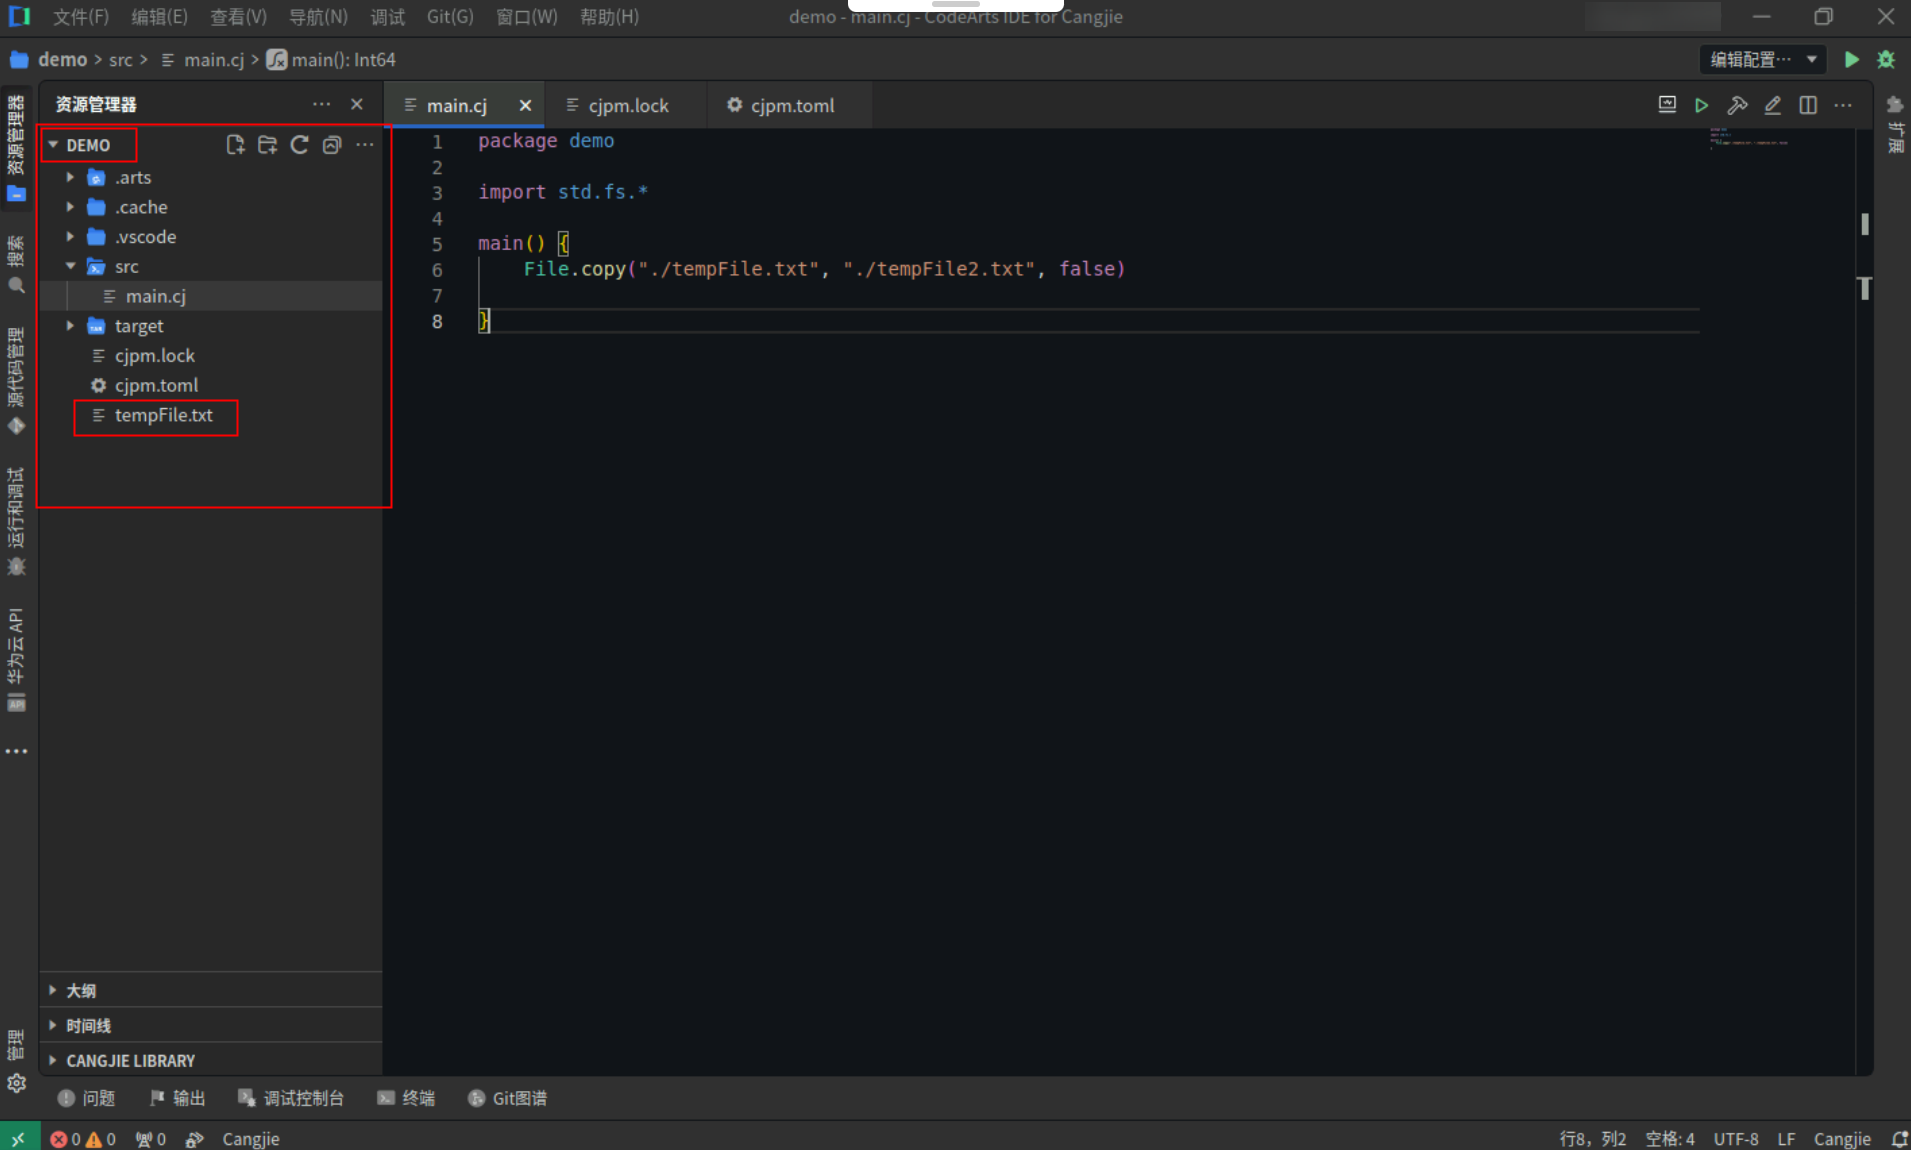Viewport: 1911px width, 1150px height.
Task: Collapse the src folder
Action: pyautogui.click(x=70, y=266)
